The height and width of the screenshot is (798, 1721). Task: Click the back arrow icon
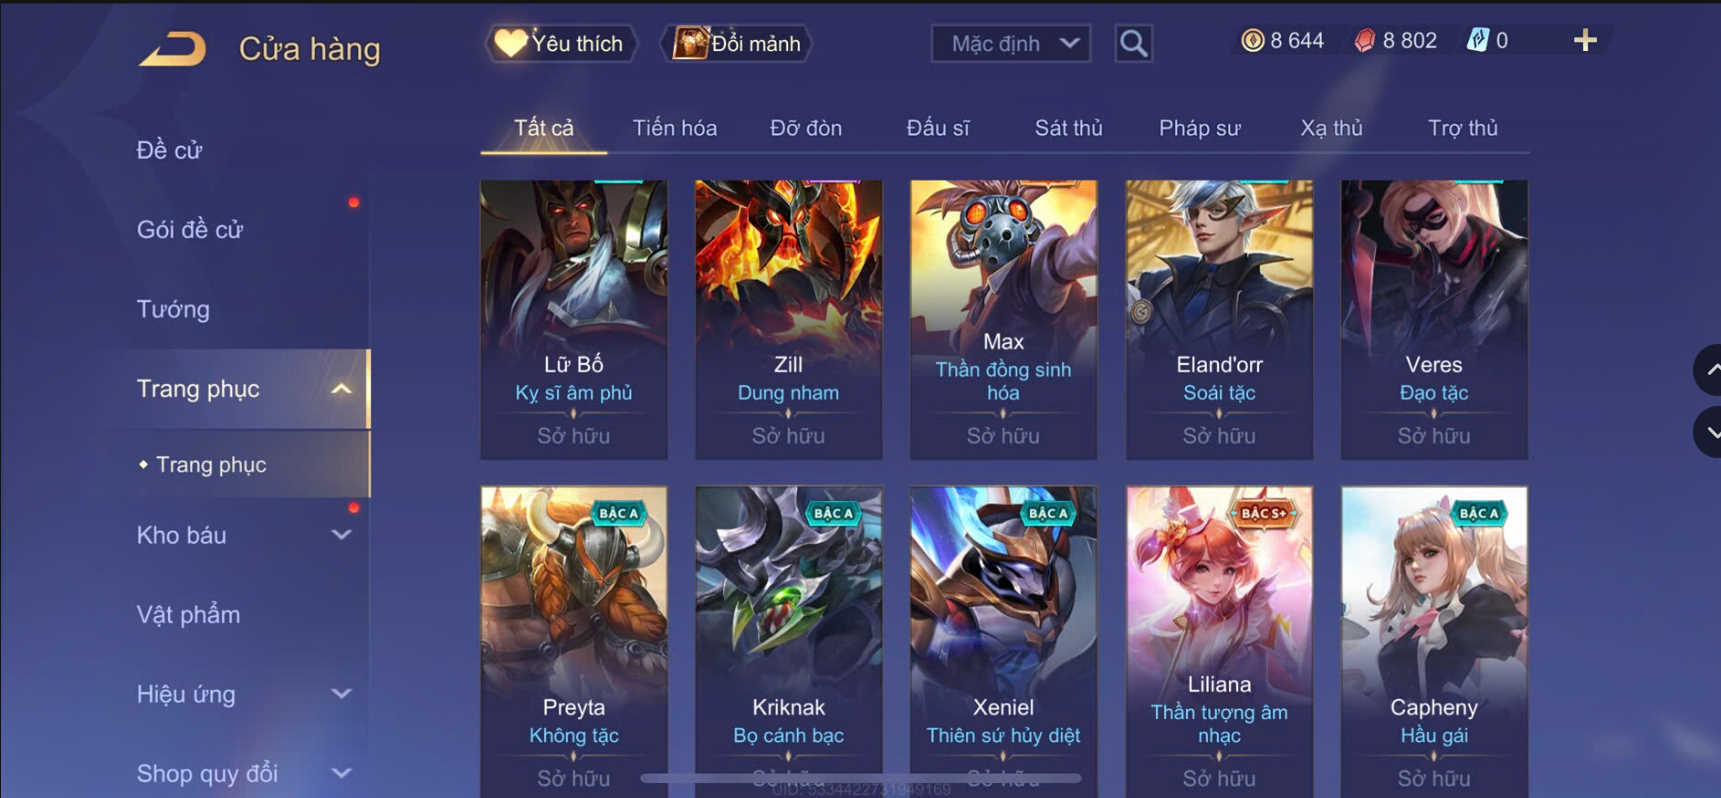(x=173, y=48)
